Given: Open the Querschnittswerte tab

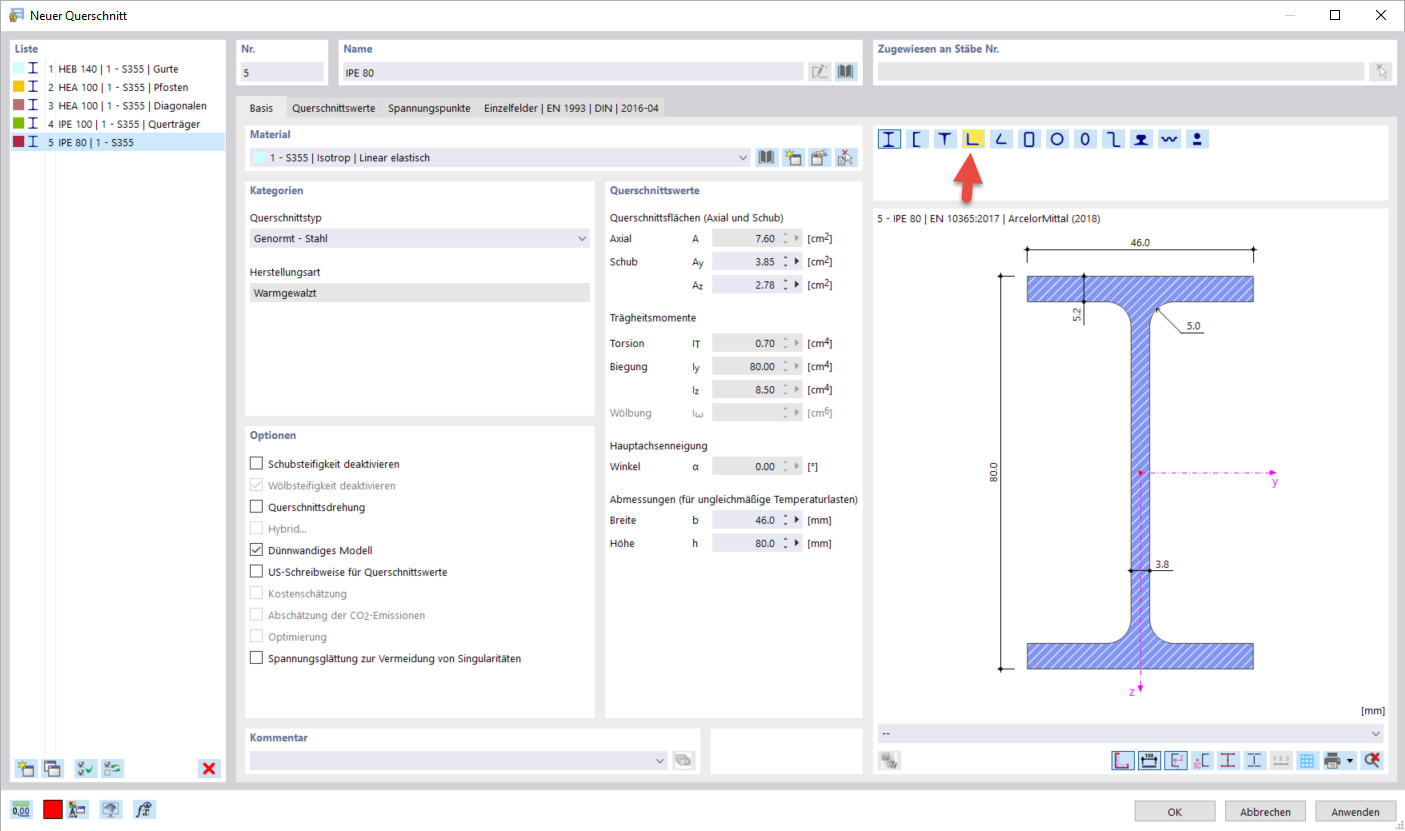Looking at the screenshot, I should click(x=333, y=108).
